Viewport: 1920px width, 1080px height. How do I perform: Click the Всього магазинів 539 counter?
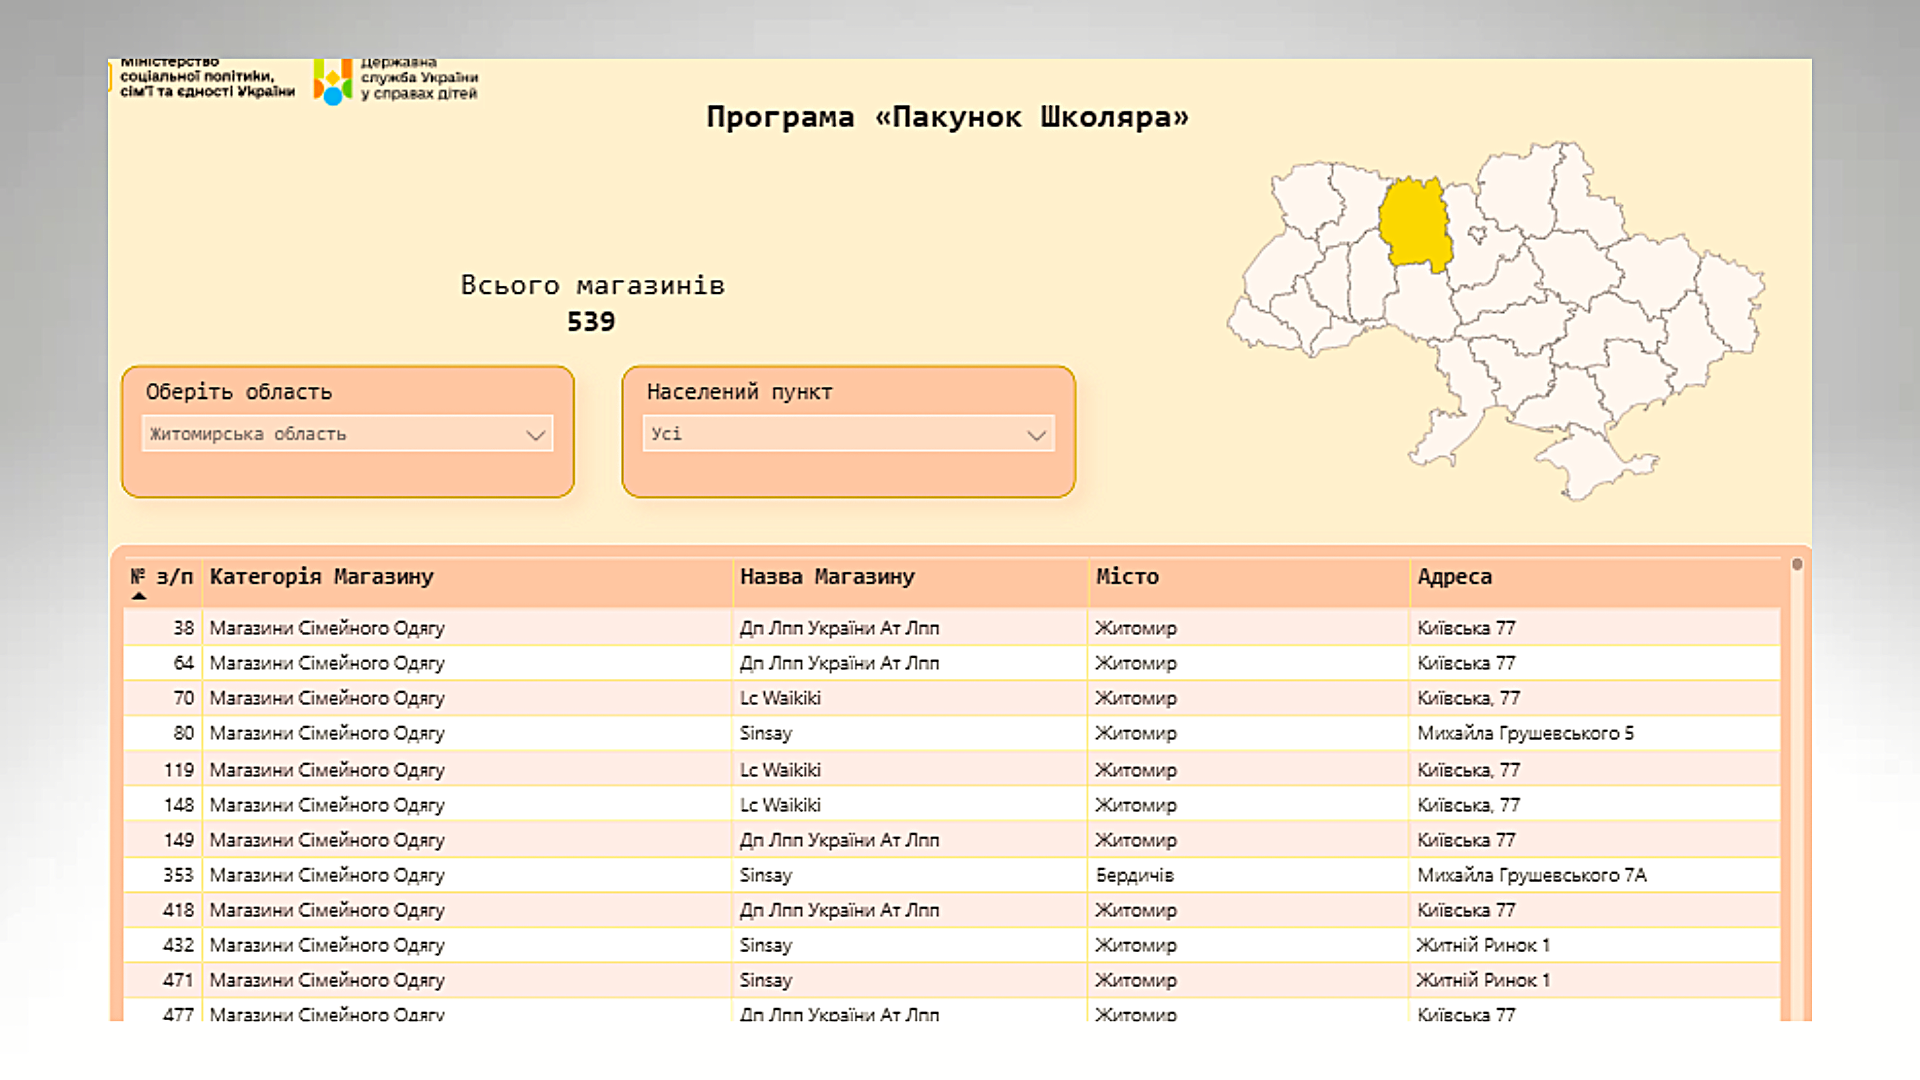click(x=592, y=303)
